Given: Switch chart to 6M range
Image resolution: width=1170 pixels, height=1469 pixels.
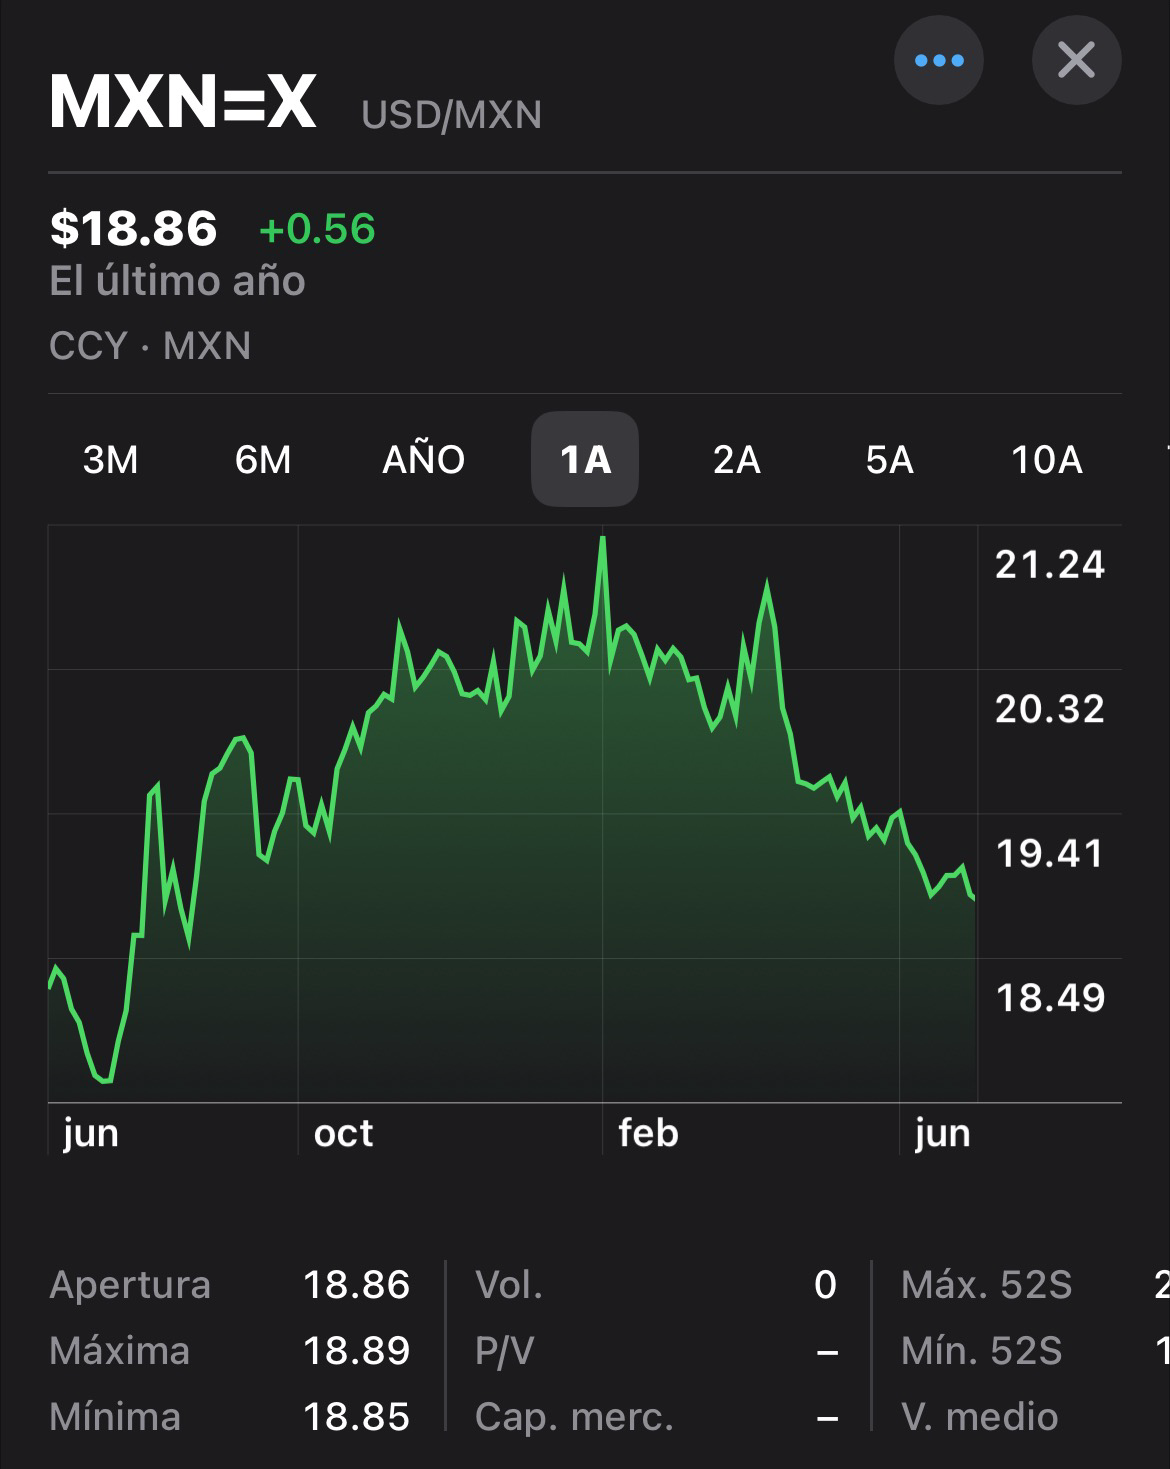Looking at the screenshot, I should (263, 460).
